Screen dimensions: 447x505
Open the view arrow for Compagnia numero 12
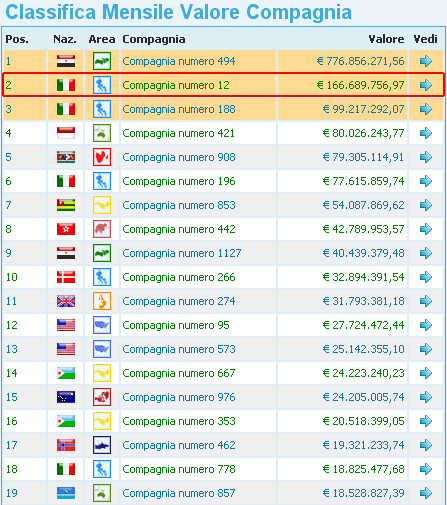click(x=426, y=85)
